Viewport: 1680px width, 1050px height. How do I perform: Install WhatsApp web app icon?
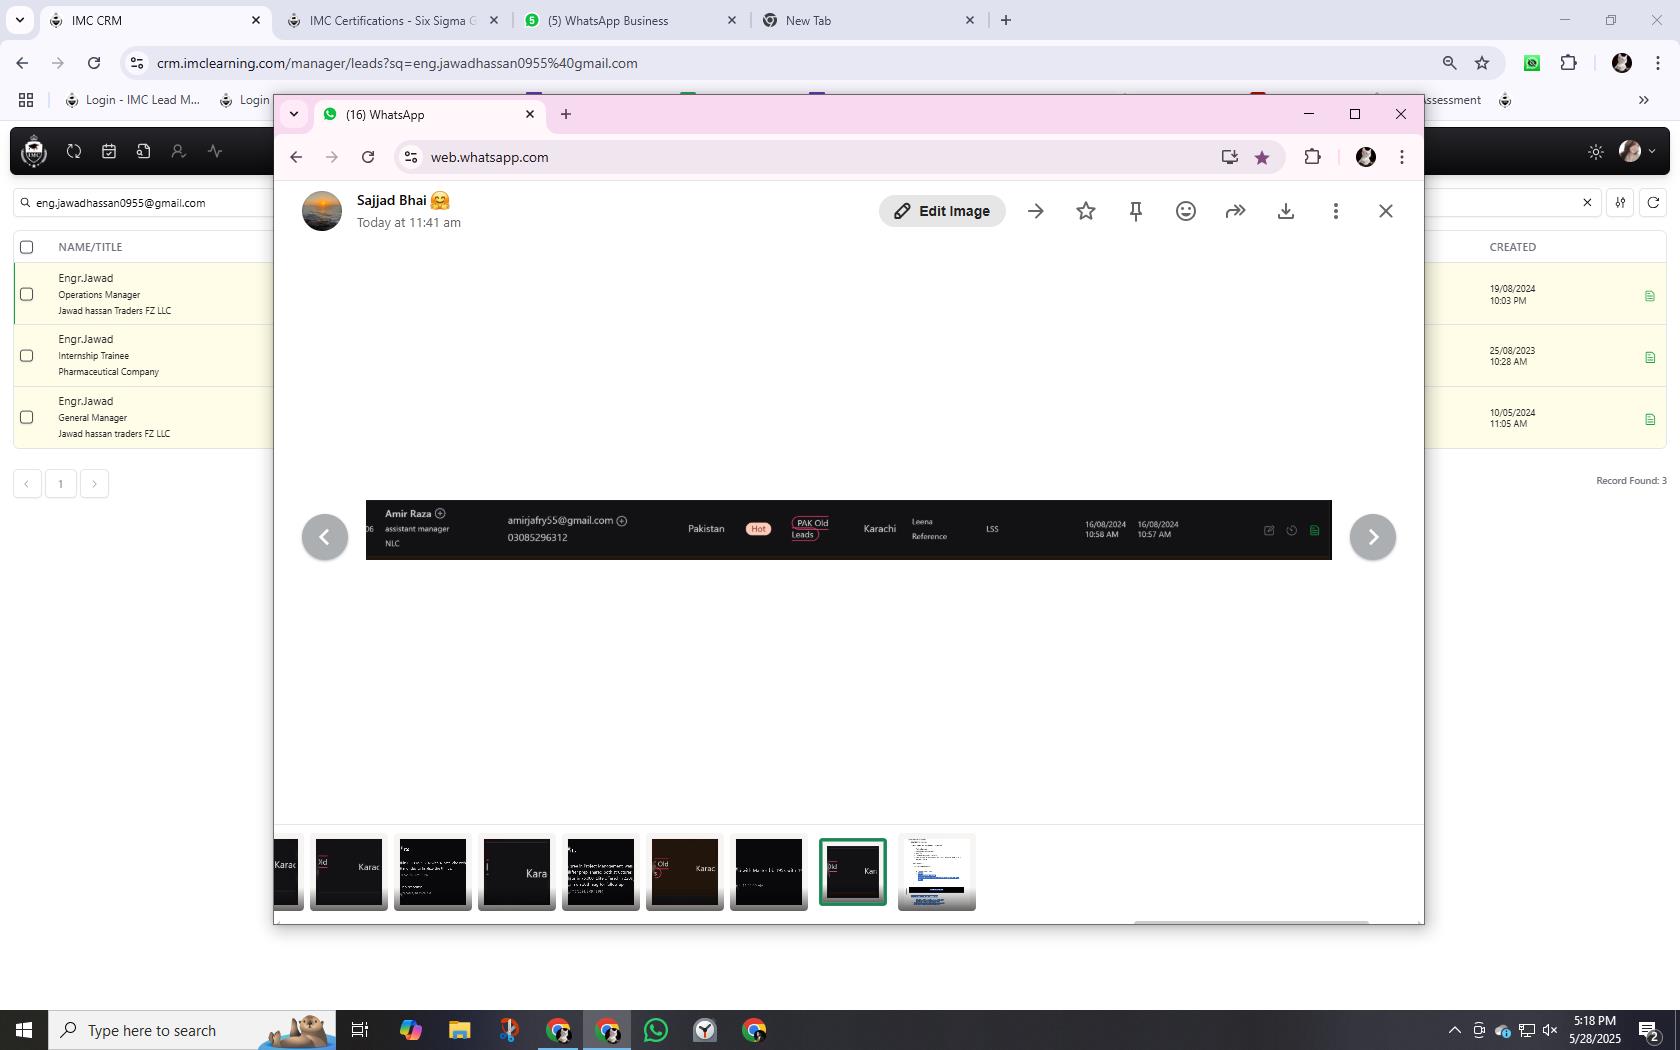pos(1230,157)
